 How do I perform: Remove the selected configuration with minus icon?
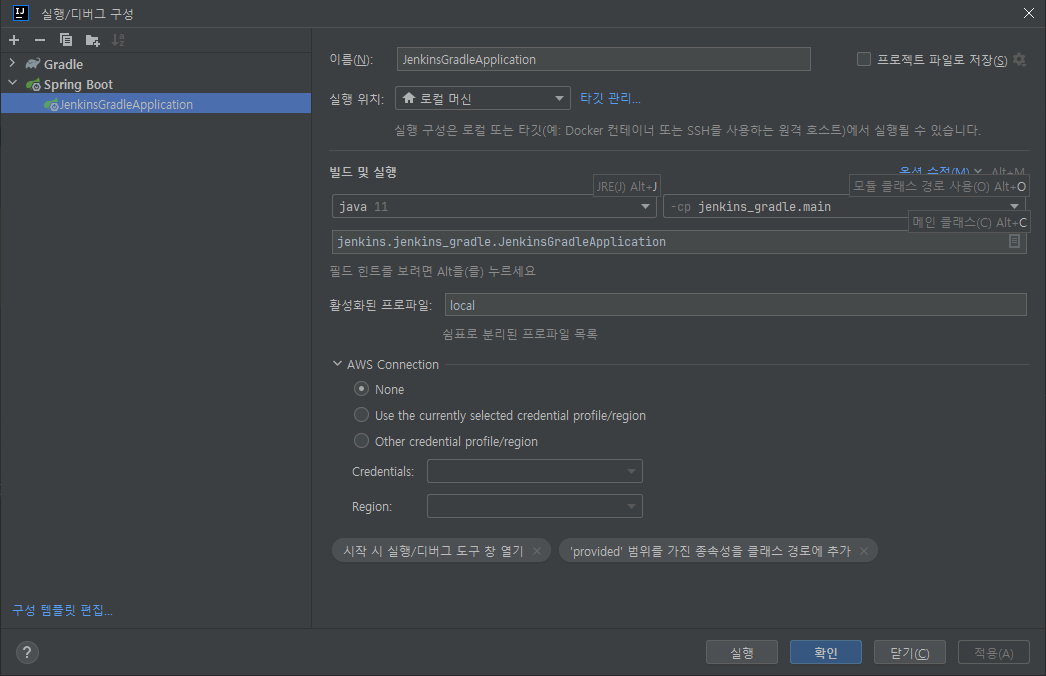[40, 40]
